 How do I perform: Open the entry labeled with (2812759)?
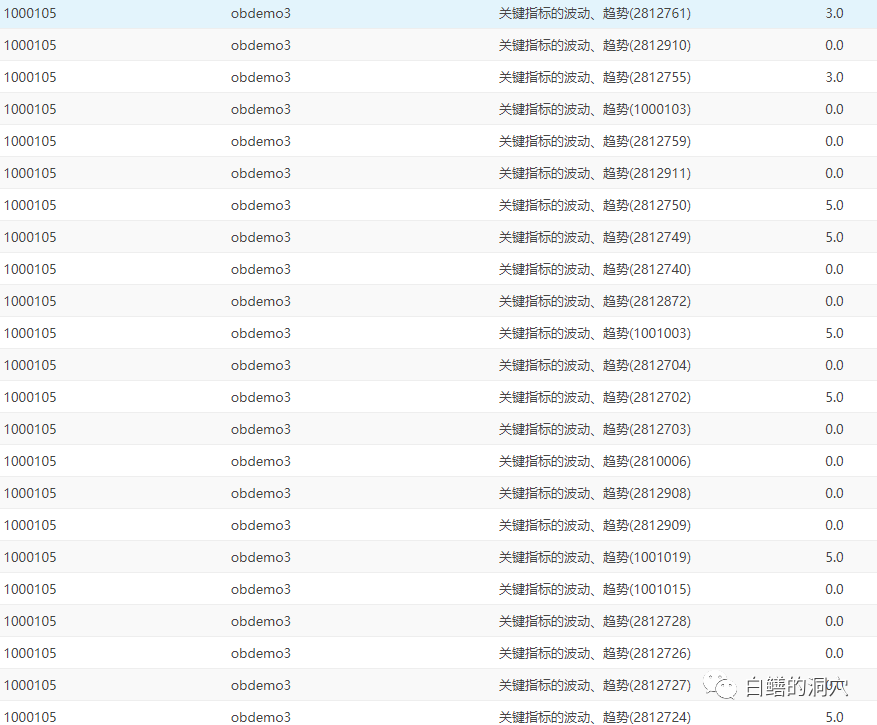click(594, 141)
